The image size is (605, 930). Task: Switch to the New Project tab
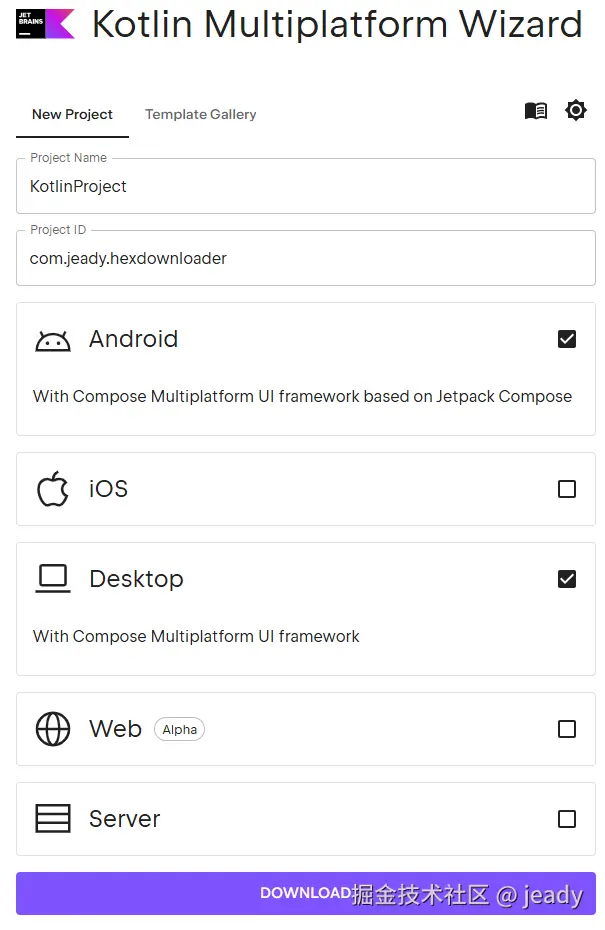click(72, 115)
